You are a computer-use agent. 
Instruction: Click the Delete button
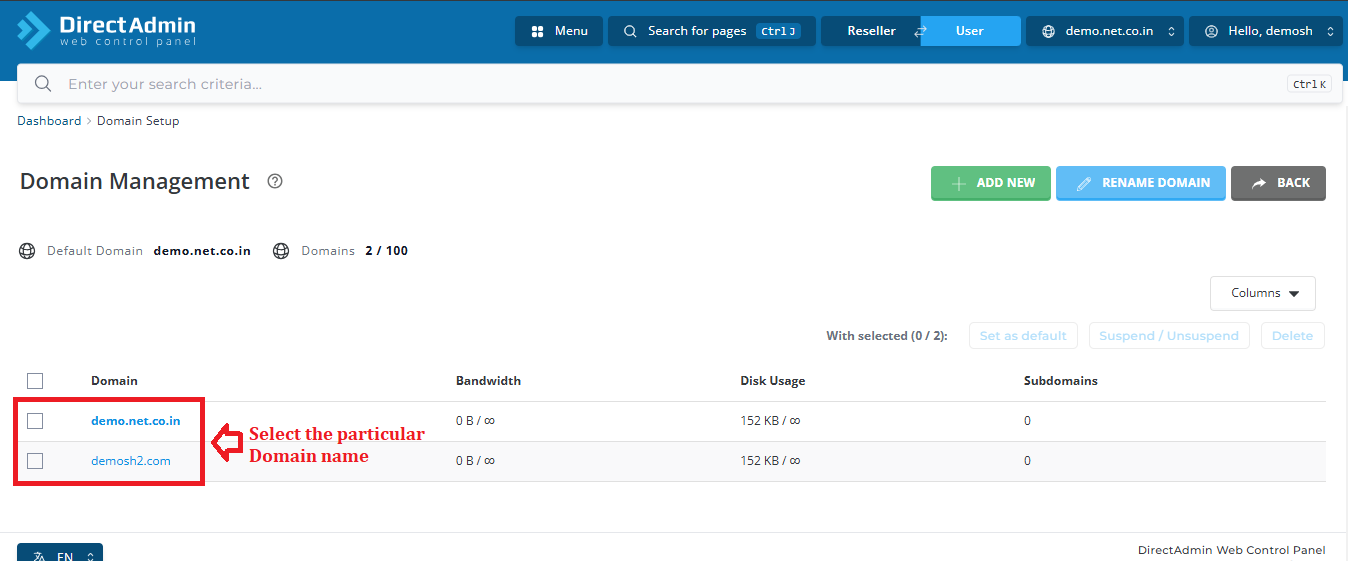tap(1293, 336)
